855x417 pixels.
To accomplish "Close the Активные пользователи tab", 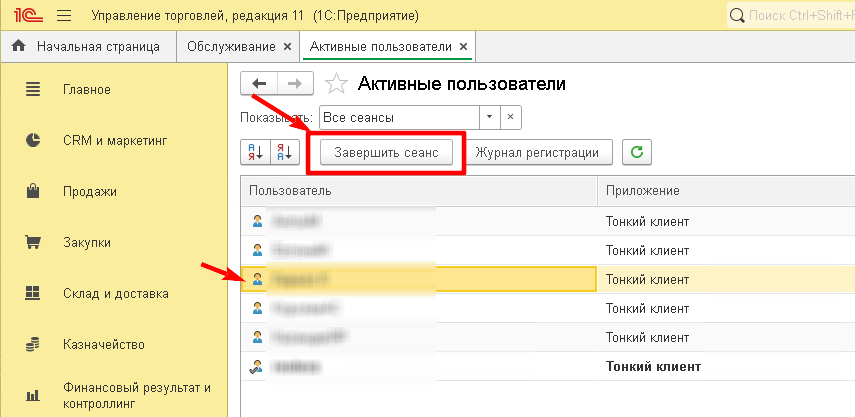I will pyautogui.click(x=463, y=47).
